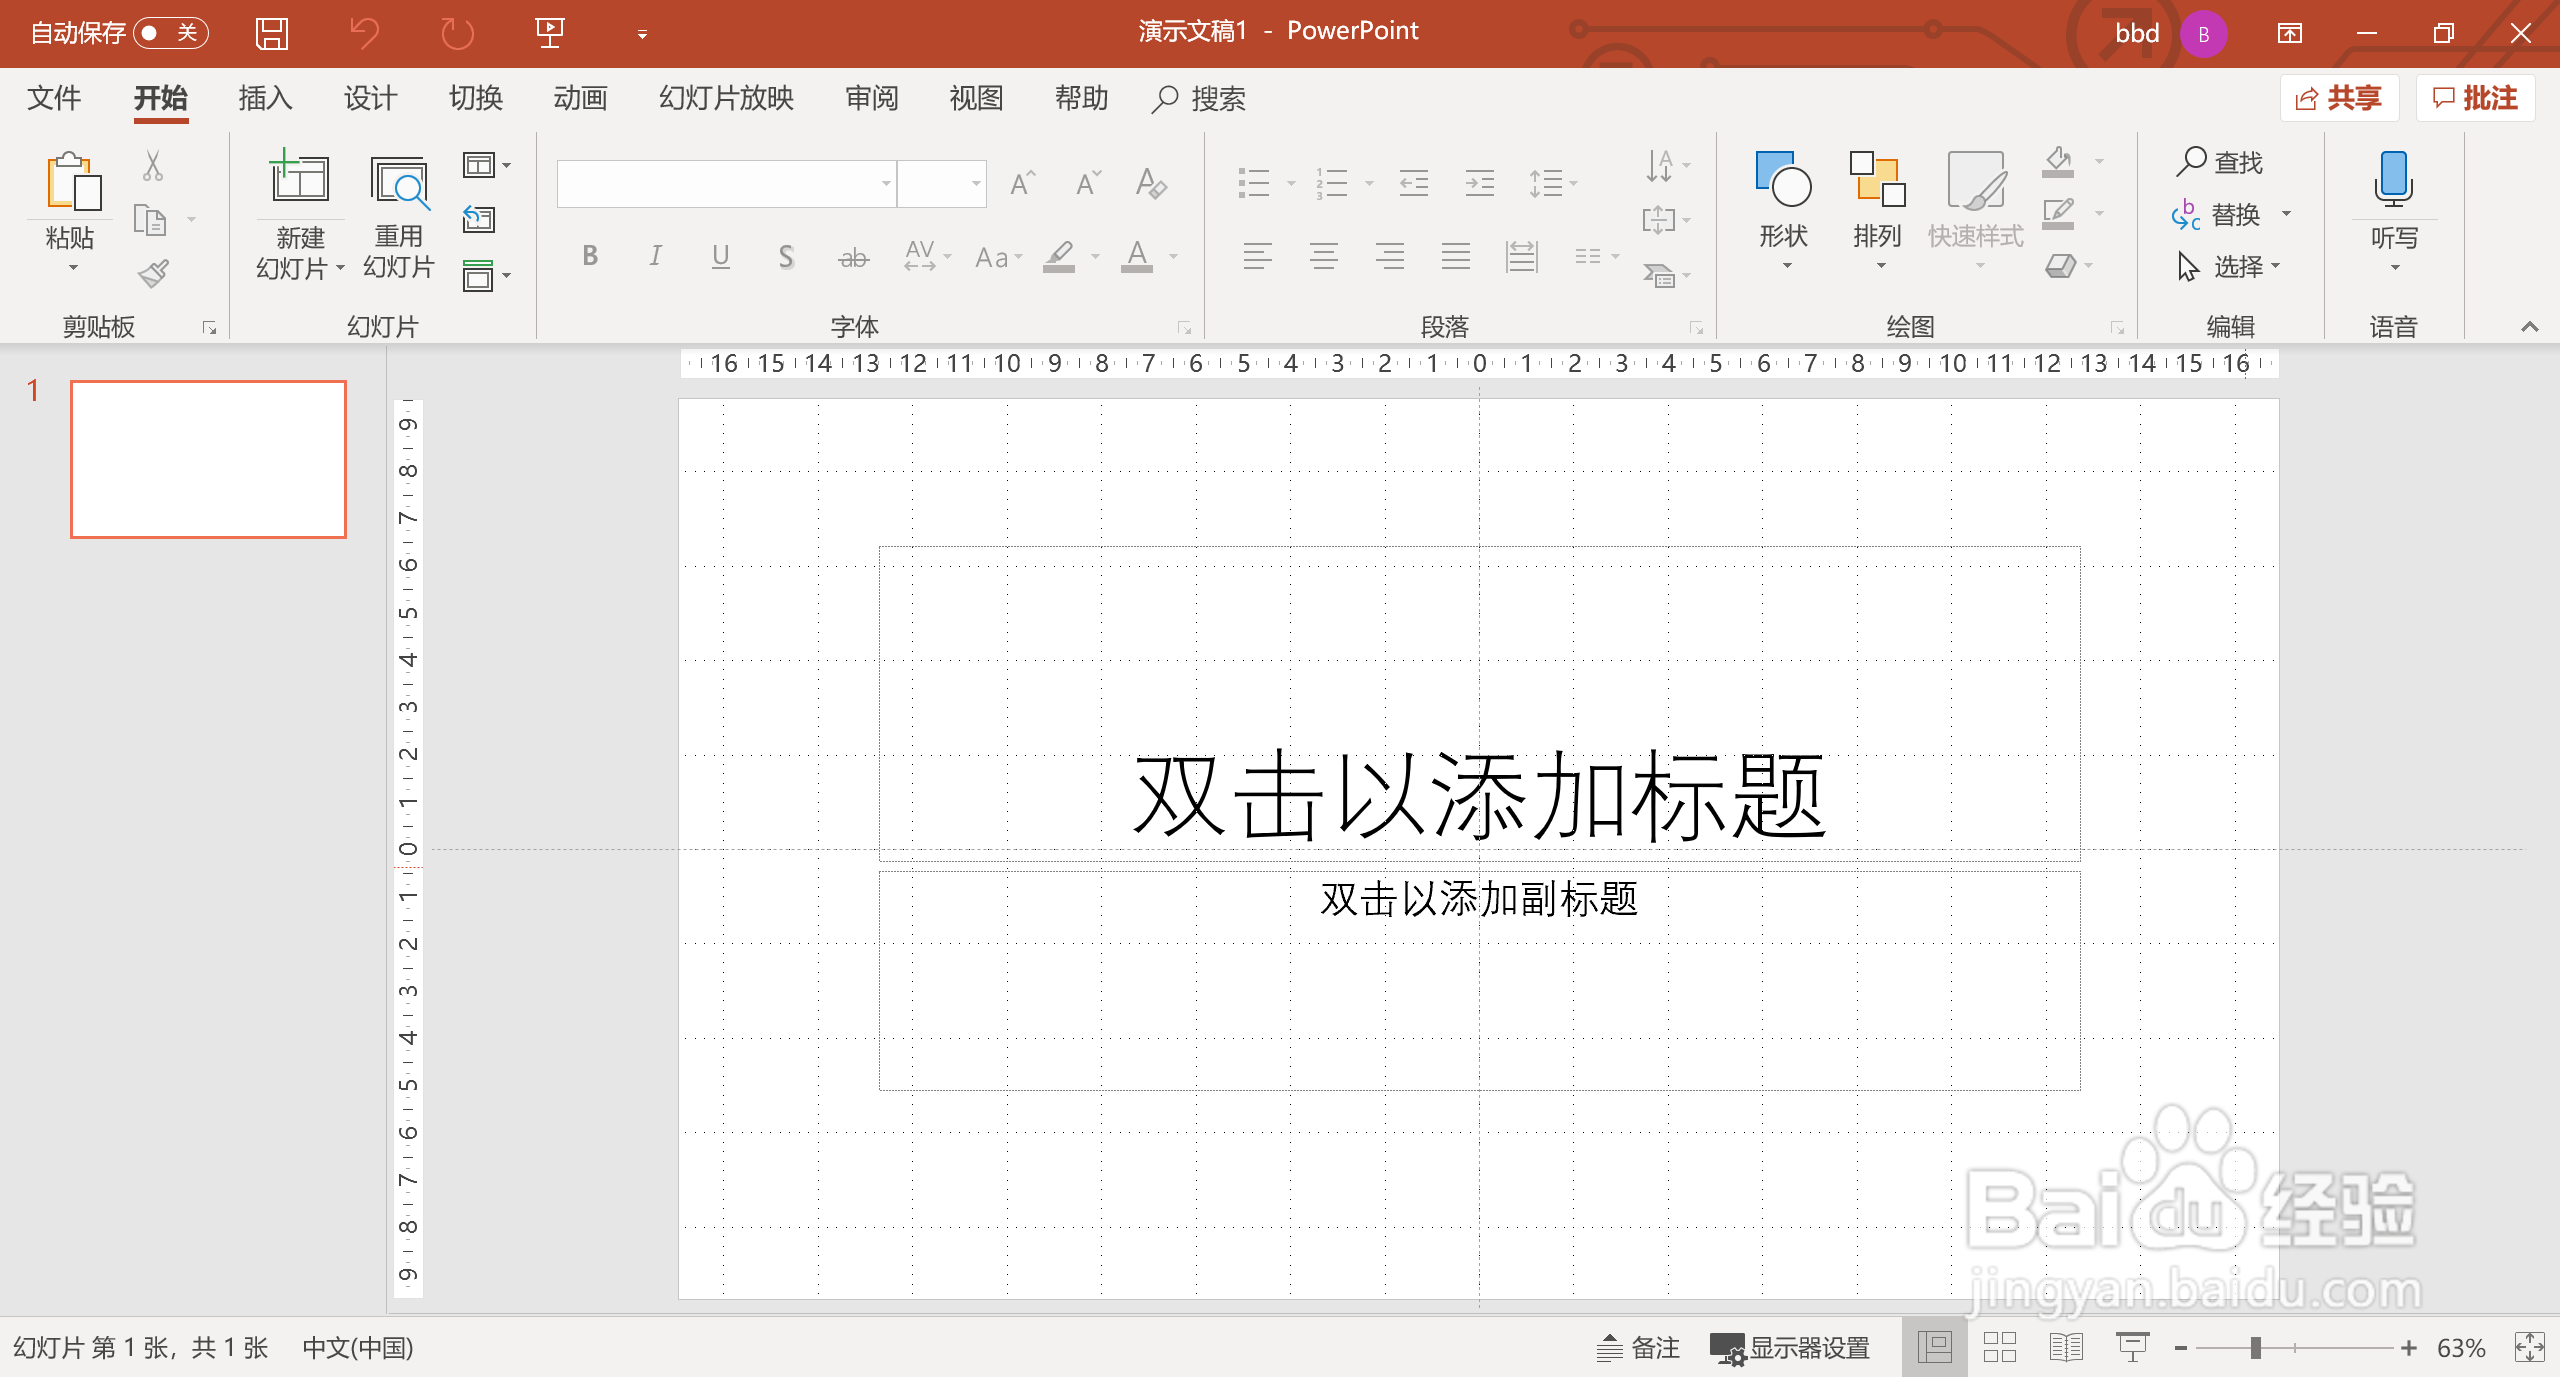
Task: Open the 插入 ribbon tab
Action: [265, 98]
